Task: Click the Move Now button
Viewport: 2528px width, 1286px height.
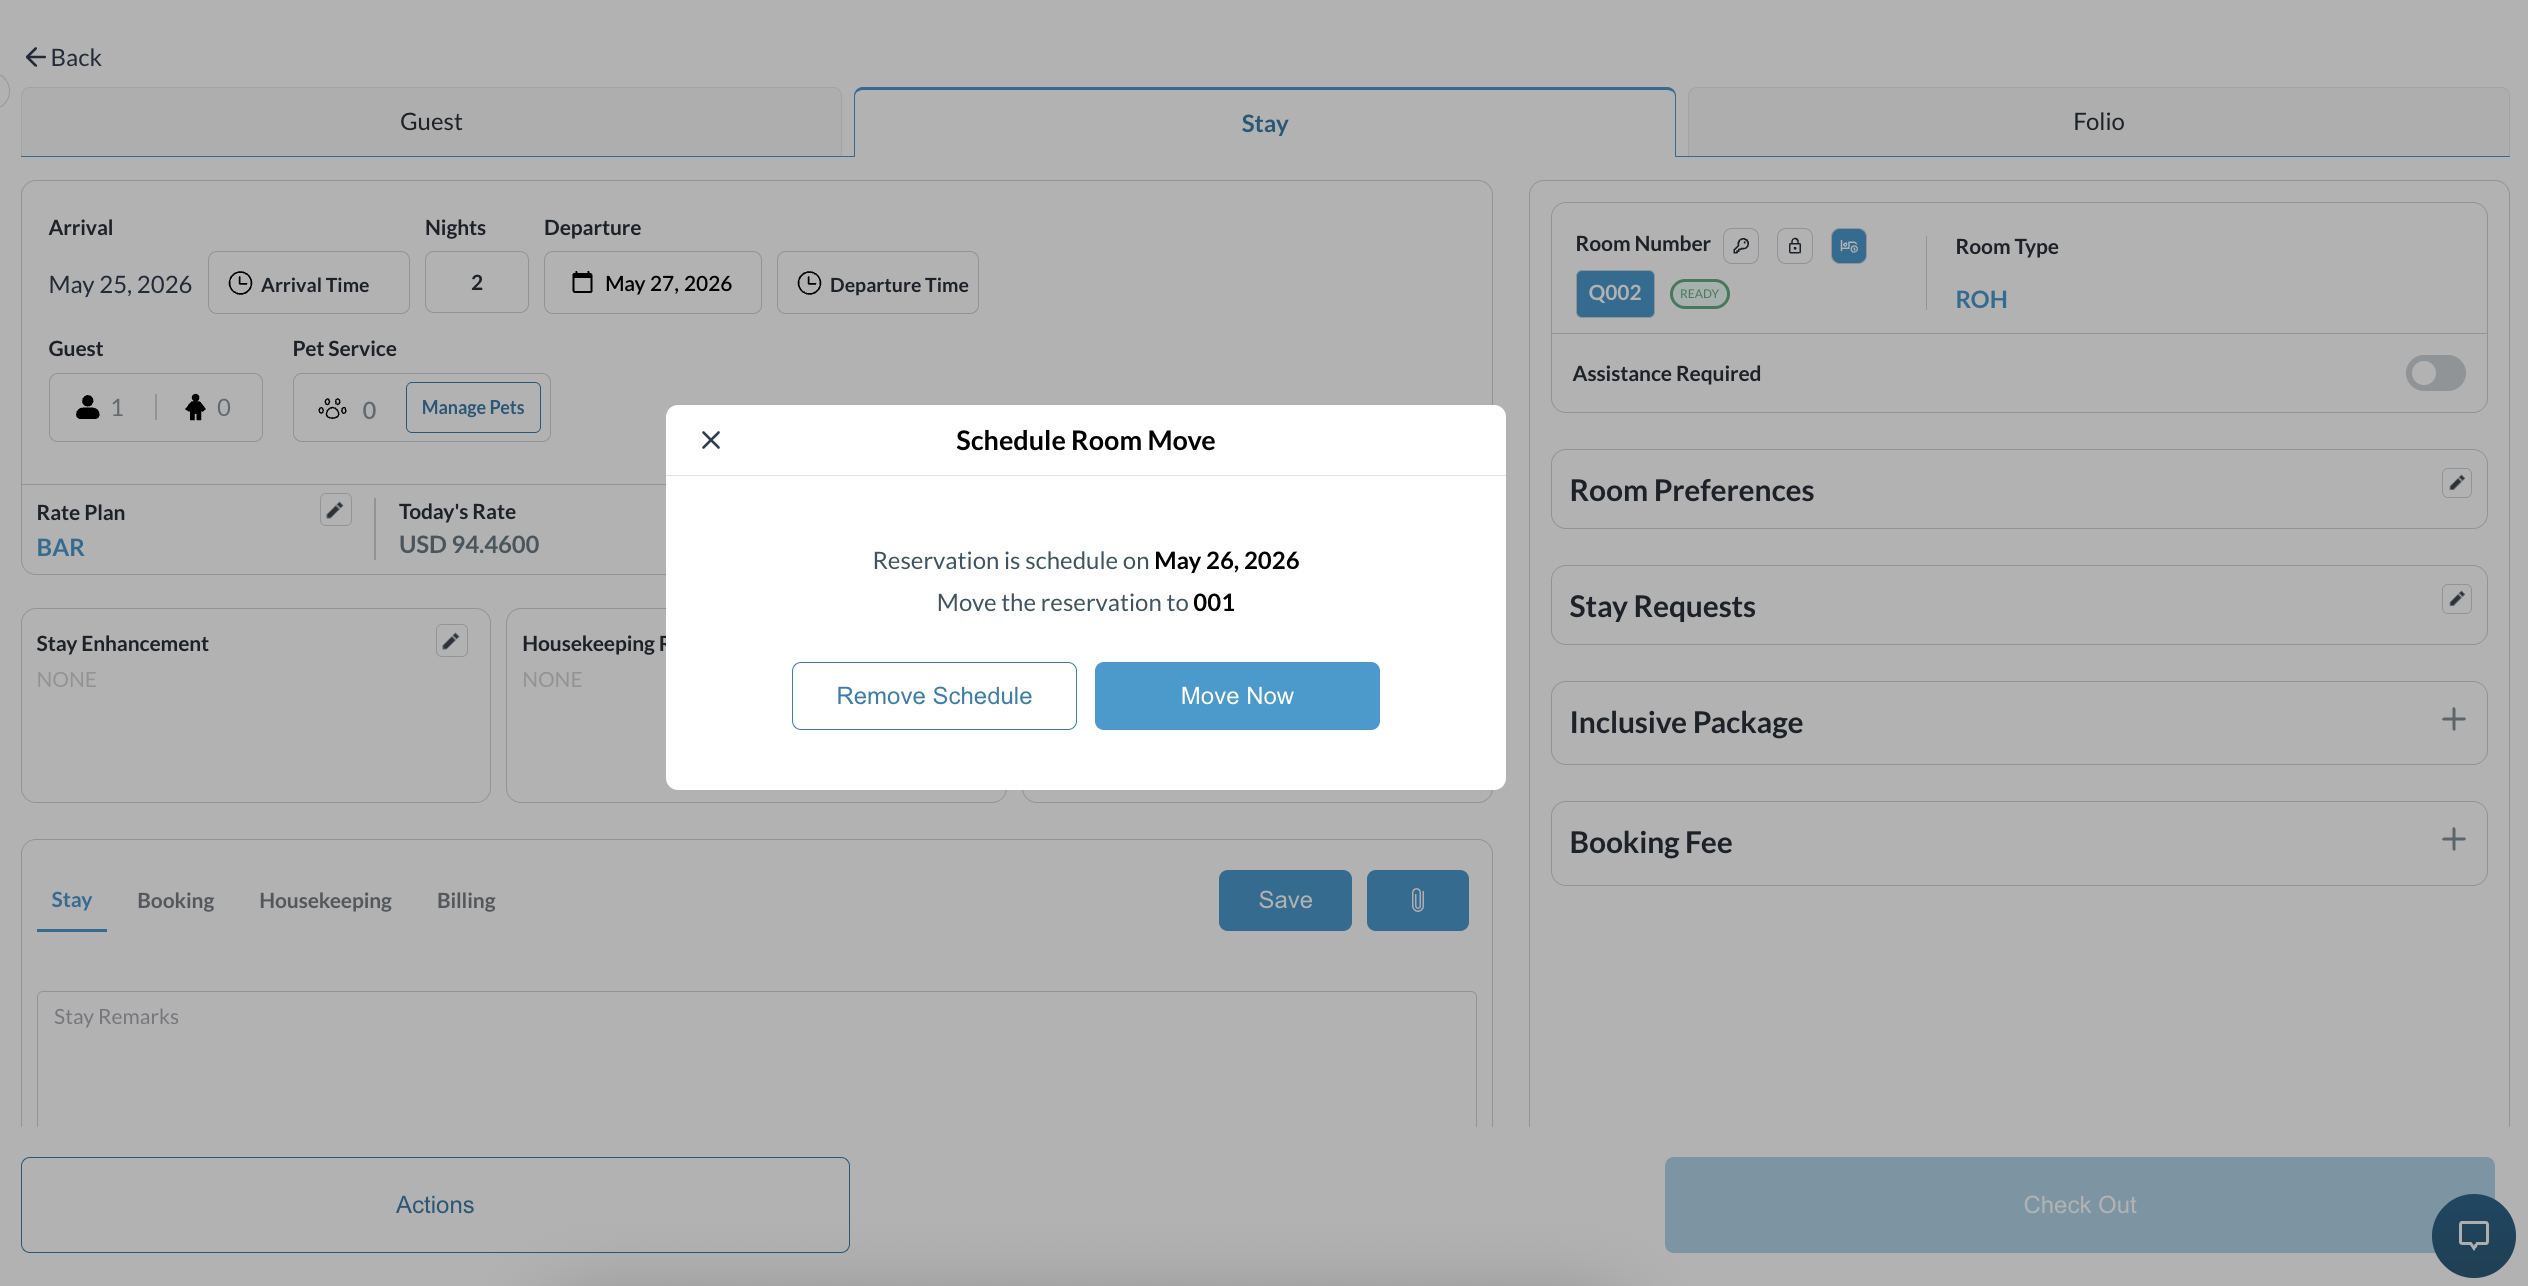Action: tap(1237, 696)
